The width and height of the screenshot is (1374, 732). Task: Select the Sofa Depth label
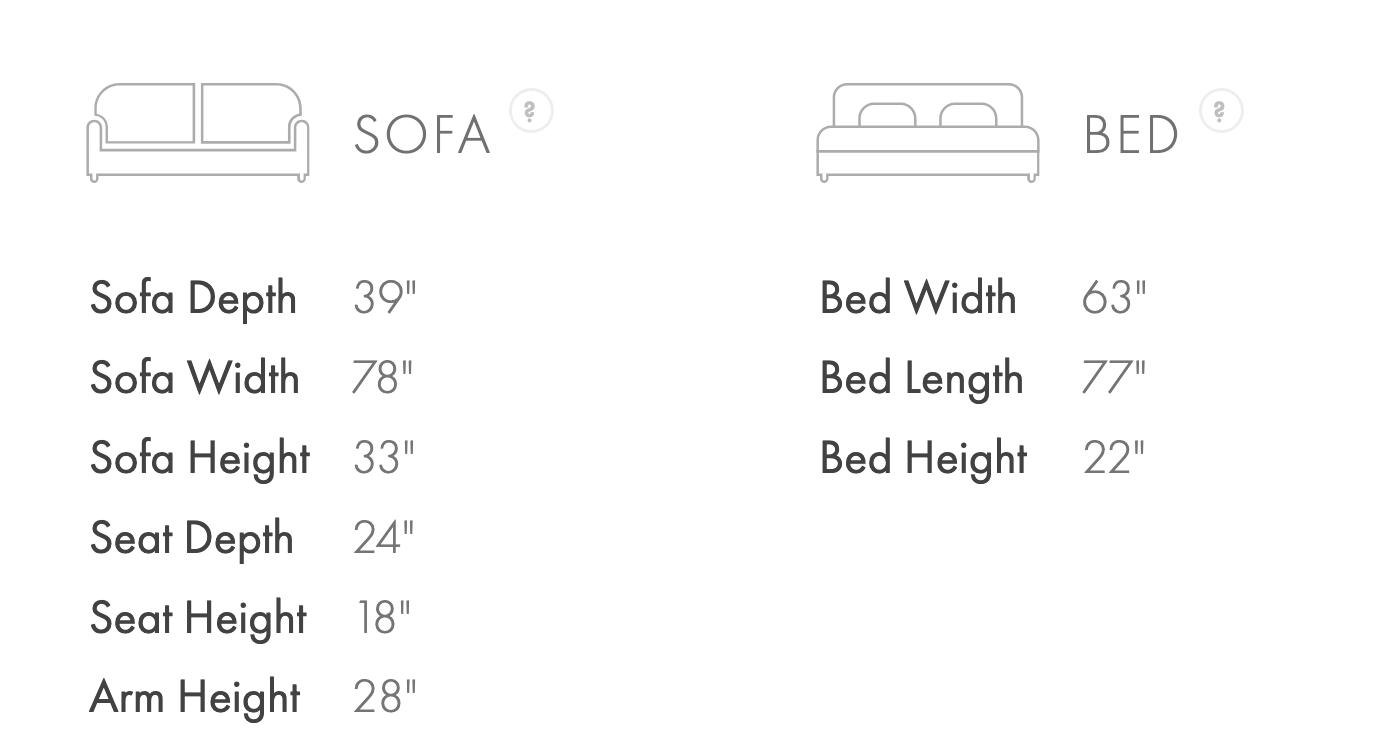pyautogui.click(x=193, y=299)
